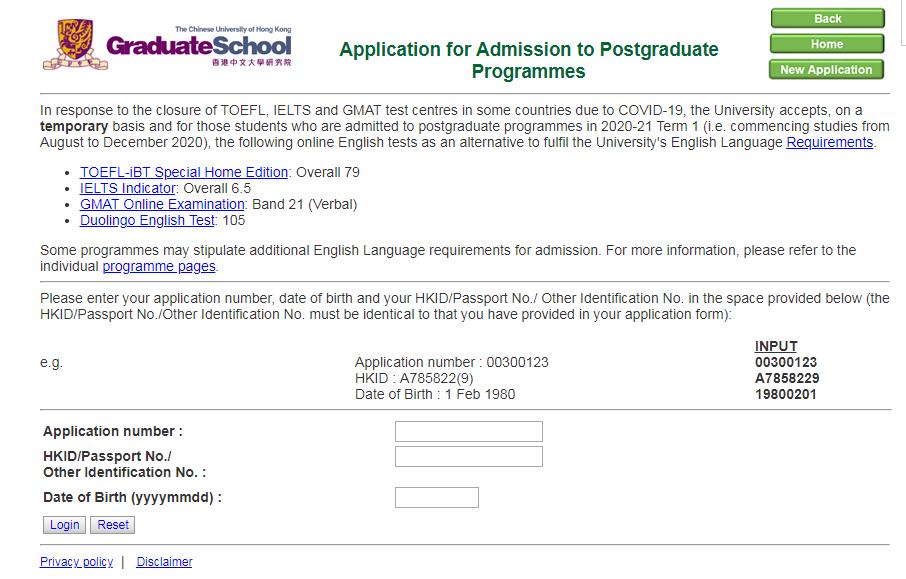The height and width of the screenshot is (579, 906).
Task: Click the Application number label
Action: coord(113,432)
